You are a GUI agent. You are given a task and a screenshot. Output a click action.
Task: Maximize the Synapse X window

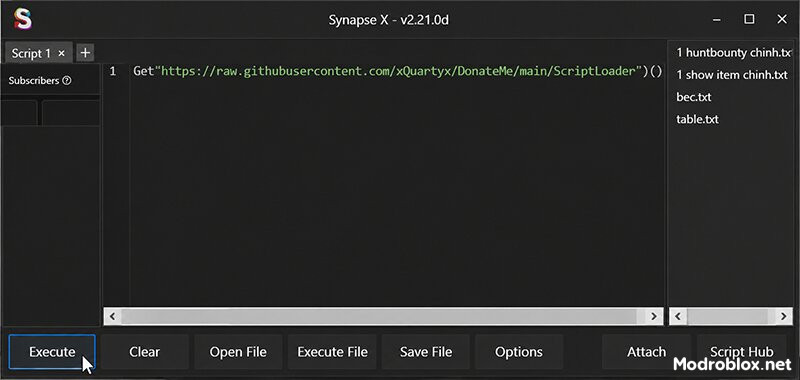tap(749, 19)
